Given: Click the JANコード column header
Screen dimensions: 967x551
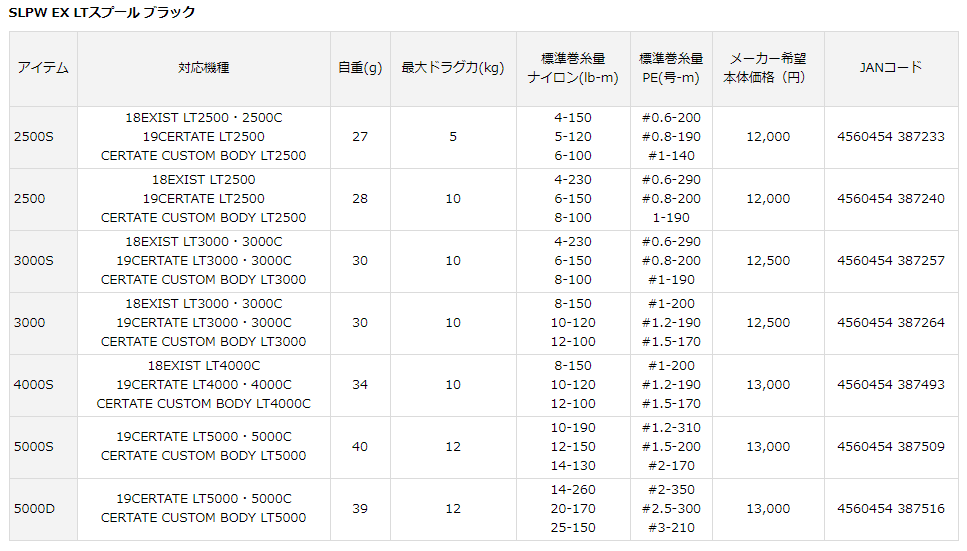Looking at the screenshot, I should pyautogui.click(x=891, y=67).
